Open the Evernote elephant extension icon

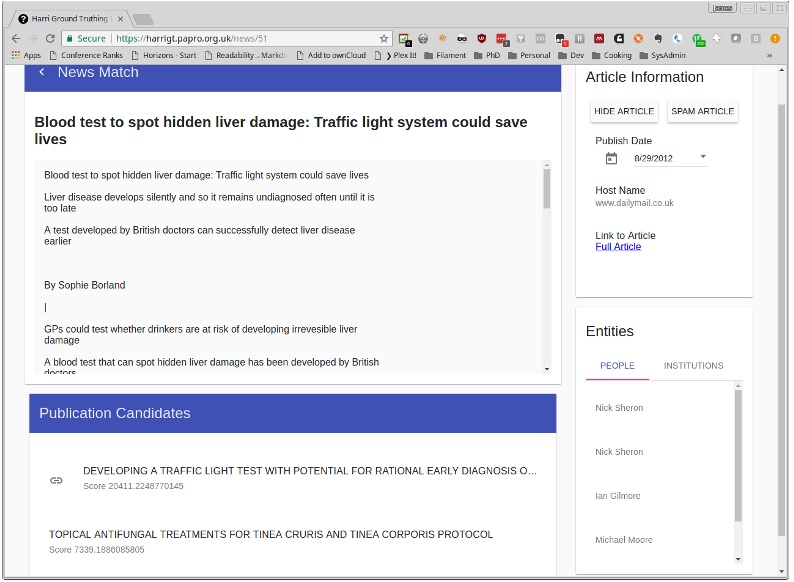[658, 38]
